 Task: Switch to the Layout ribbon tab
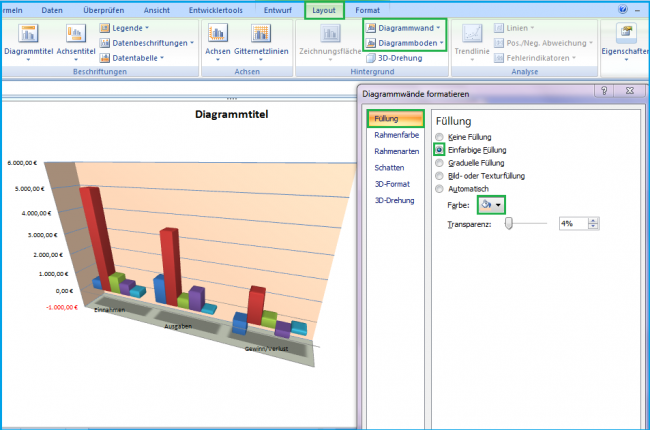324,10
